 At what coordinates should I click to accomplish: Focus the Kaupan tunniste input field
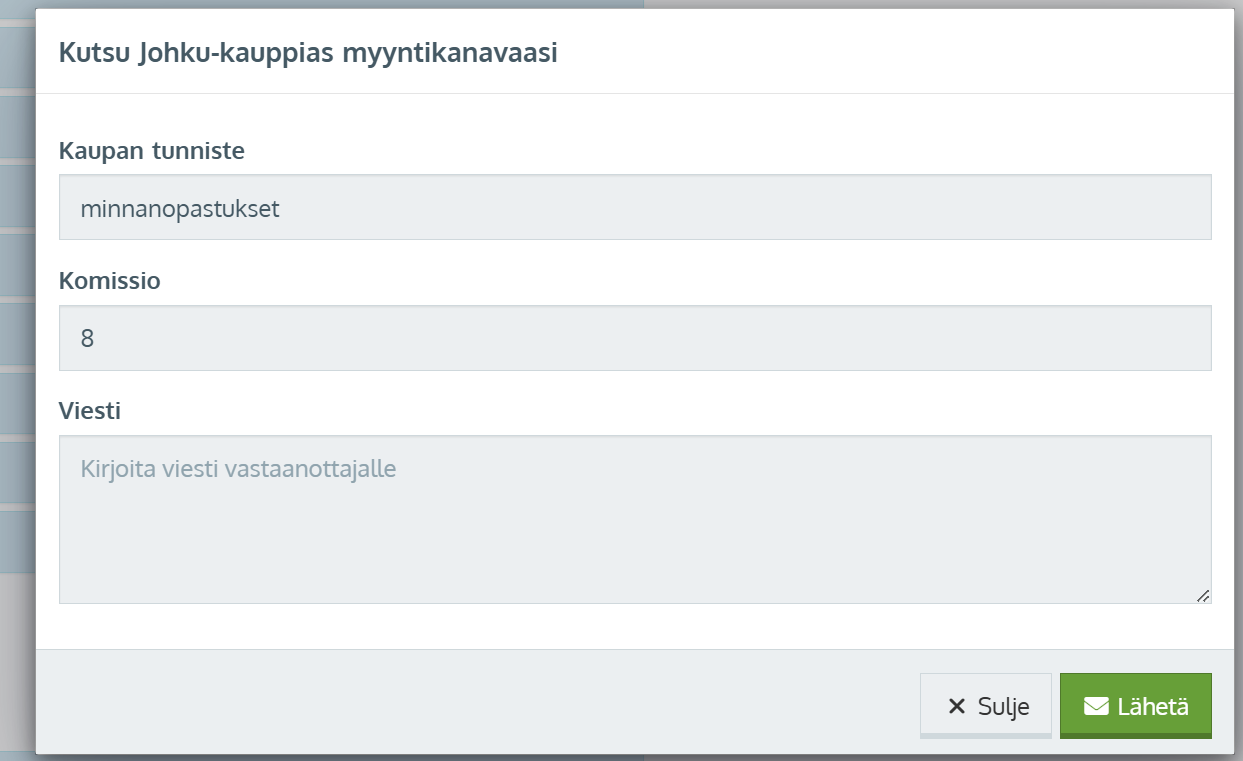click(x=635, y=208)
